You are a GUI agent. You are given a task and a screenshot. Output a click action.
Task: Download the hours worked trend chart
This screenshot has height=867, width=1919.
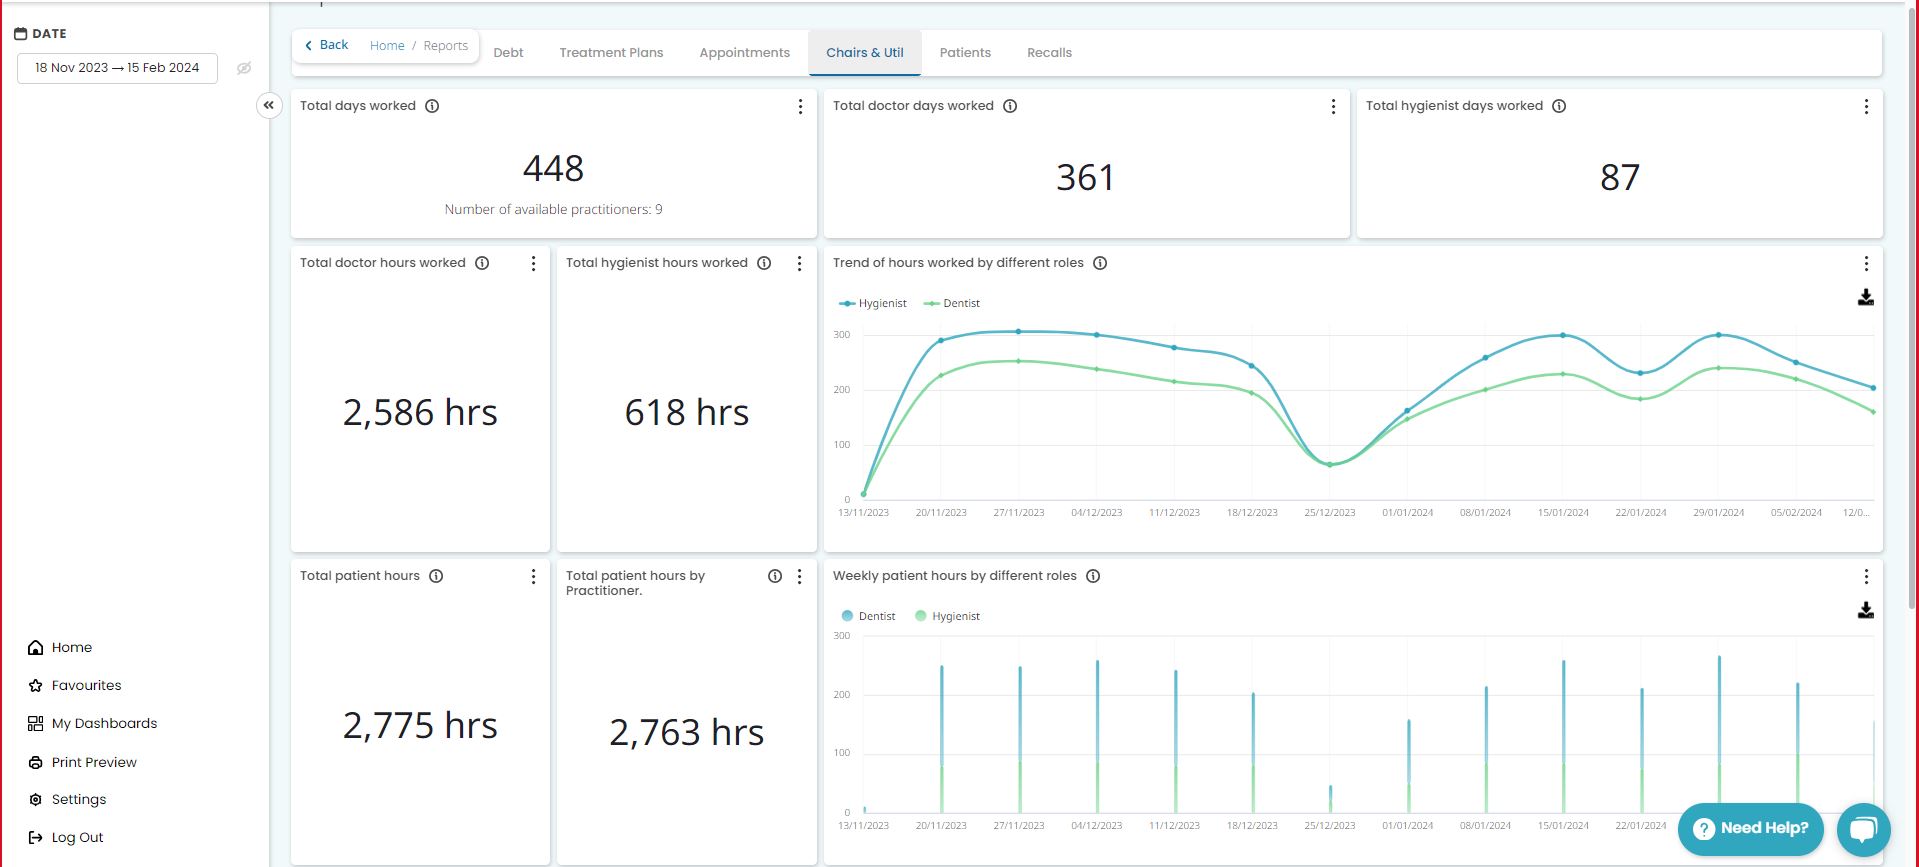[1865, 298]
